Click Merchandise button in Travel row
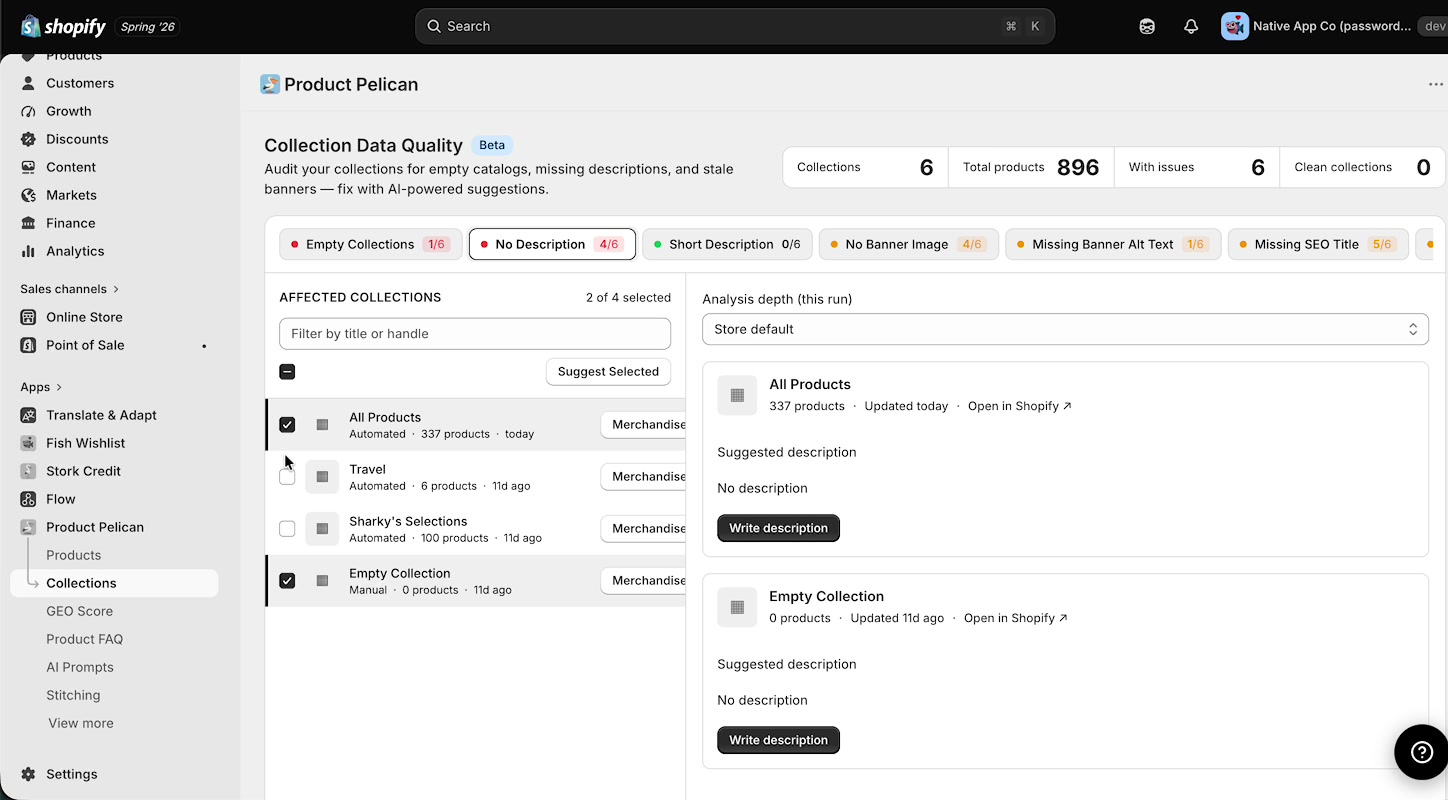The height and width of the screenshot is (800, 1448). [643, 477]
